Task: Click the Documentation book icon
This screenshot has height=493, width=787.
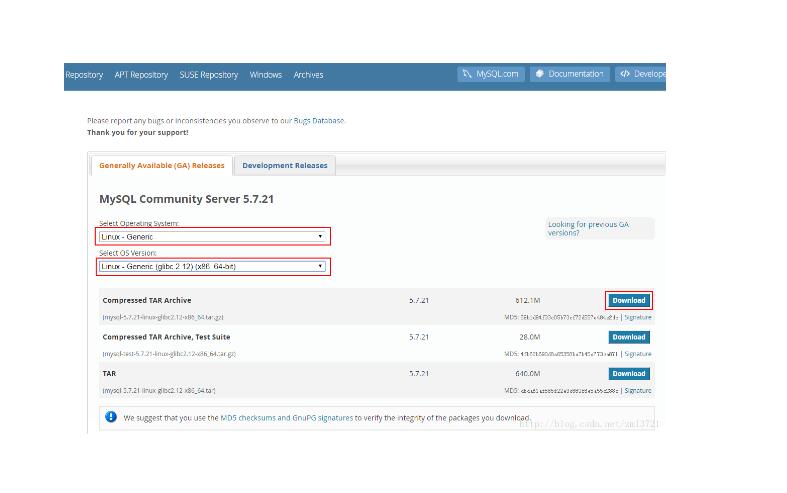Action: click(x=540, y=74)
